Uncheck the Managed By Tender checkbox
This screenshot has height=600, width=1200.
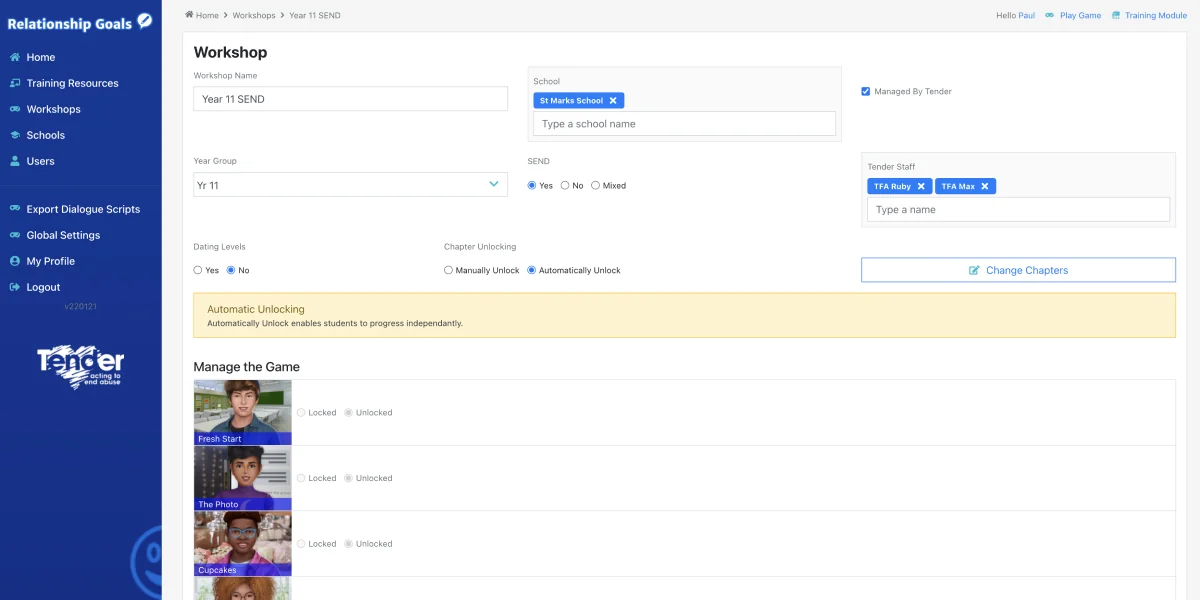click(x=866, y=91)
